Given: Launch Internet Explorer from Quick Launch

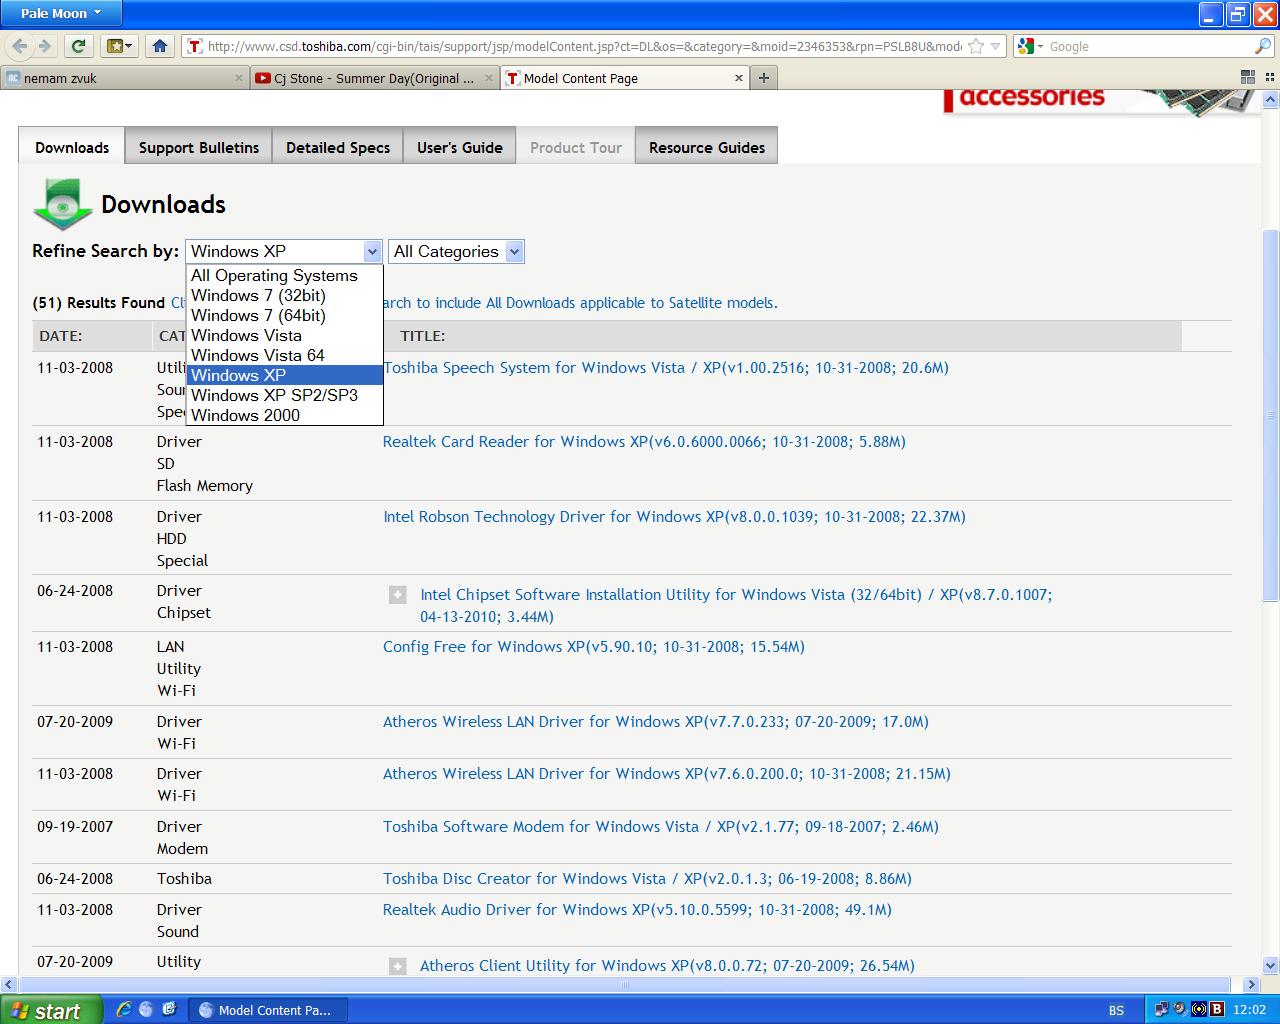Looking at the screenshot, I should (124, 1010).
